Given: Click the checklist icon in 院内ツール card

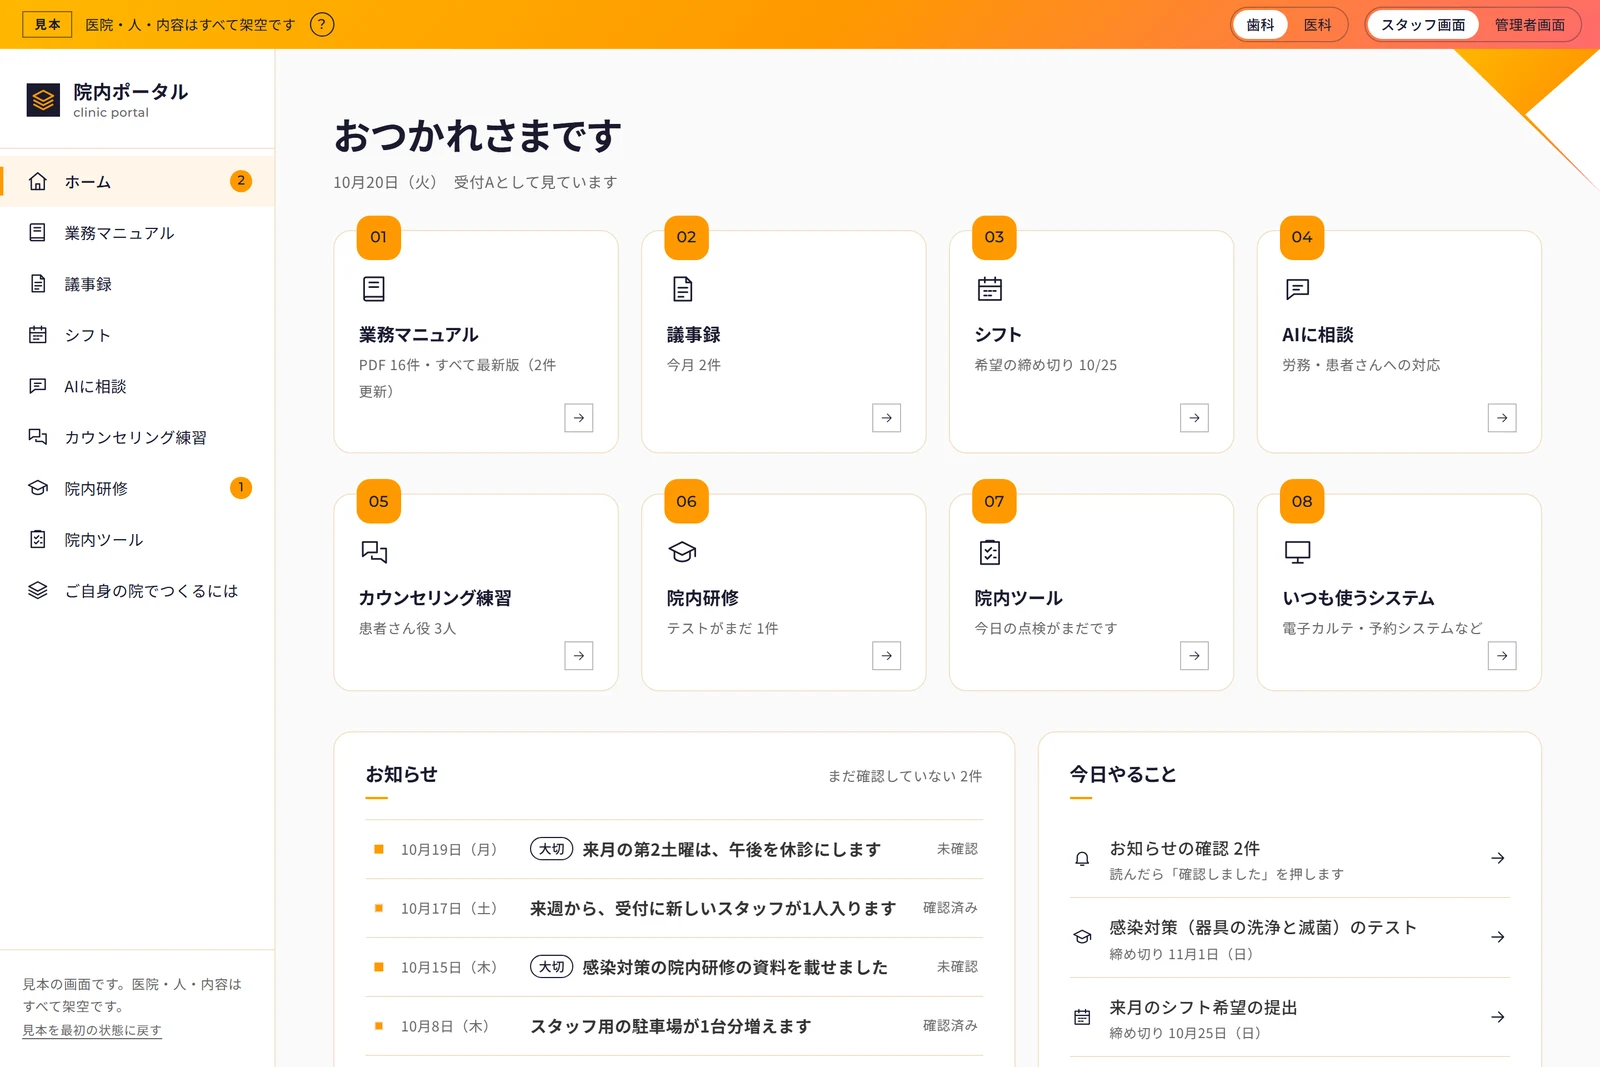Looking at the screenshot, I should 990,552.
